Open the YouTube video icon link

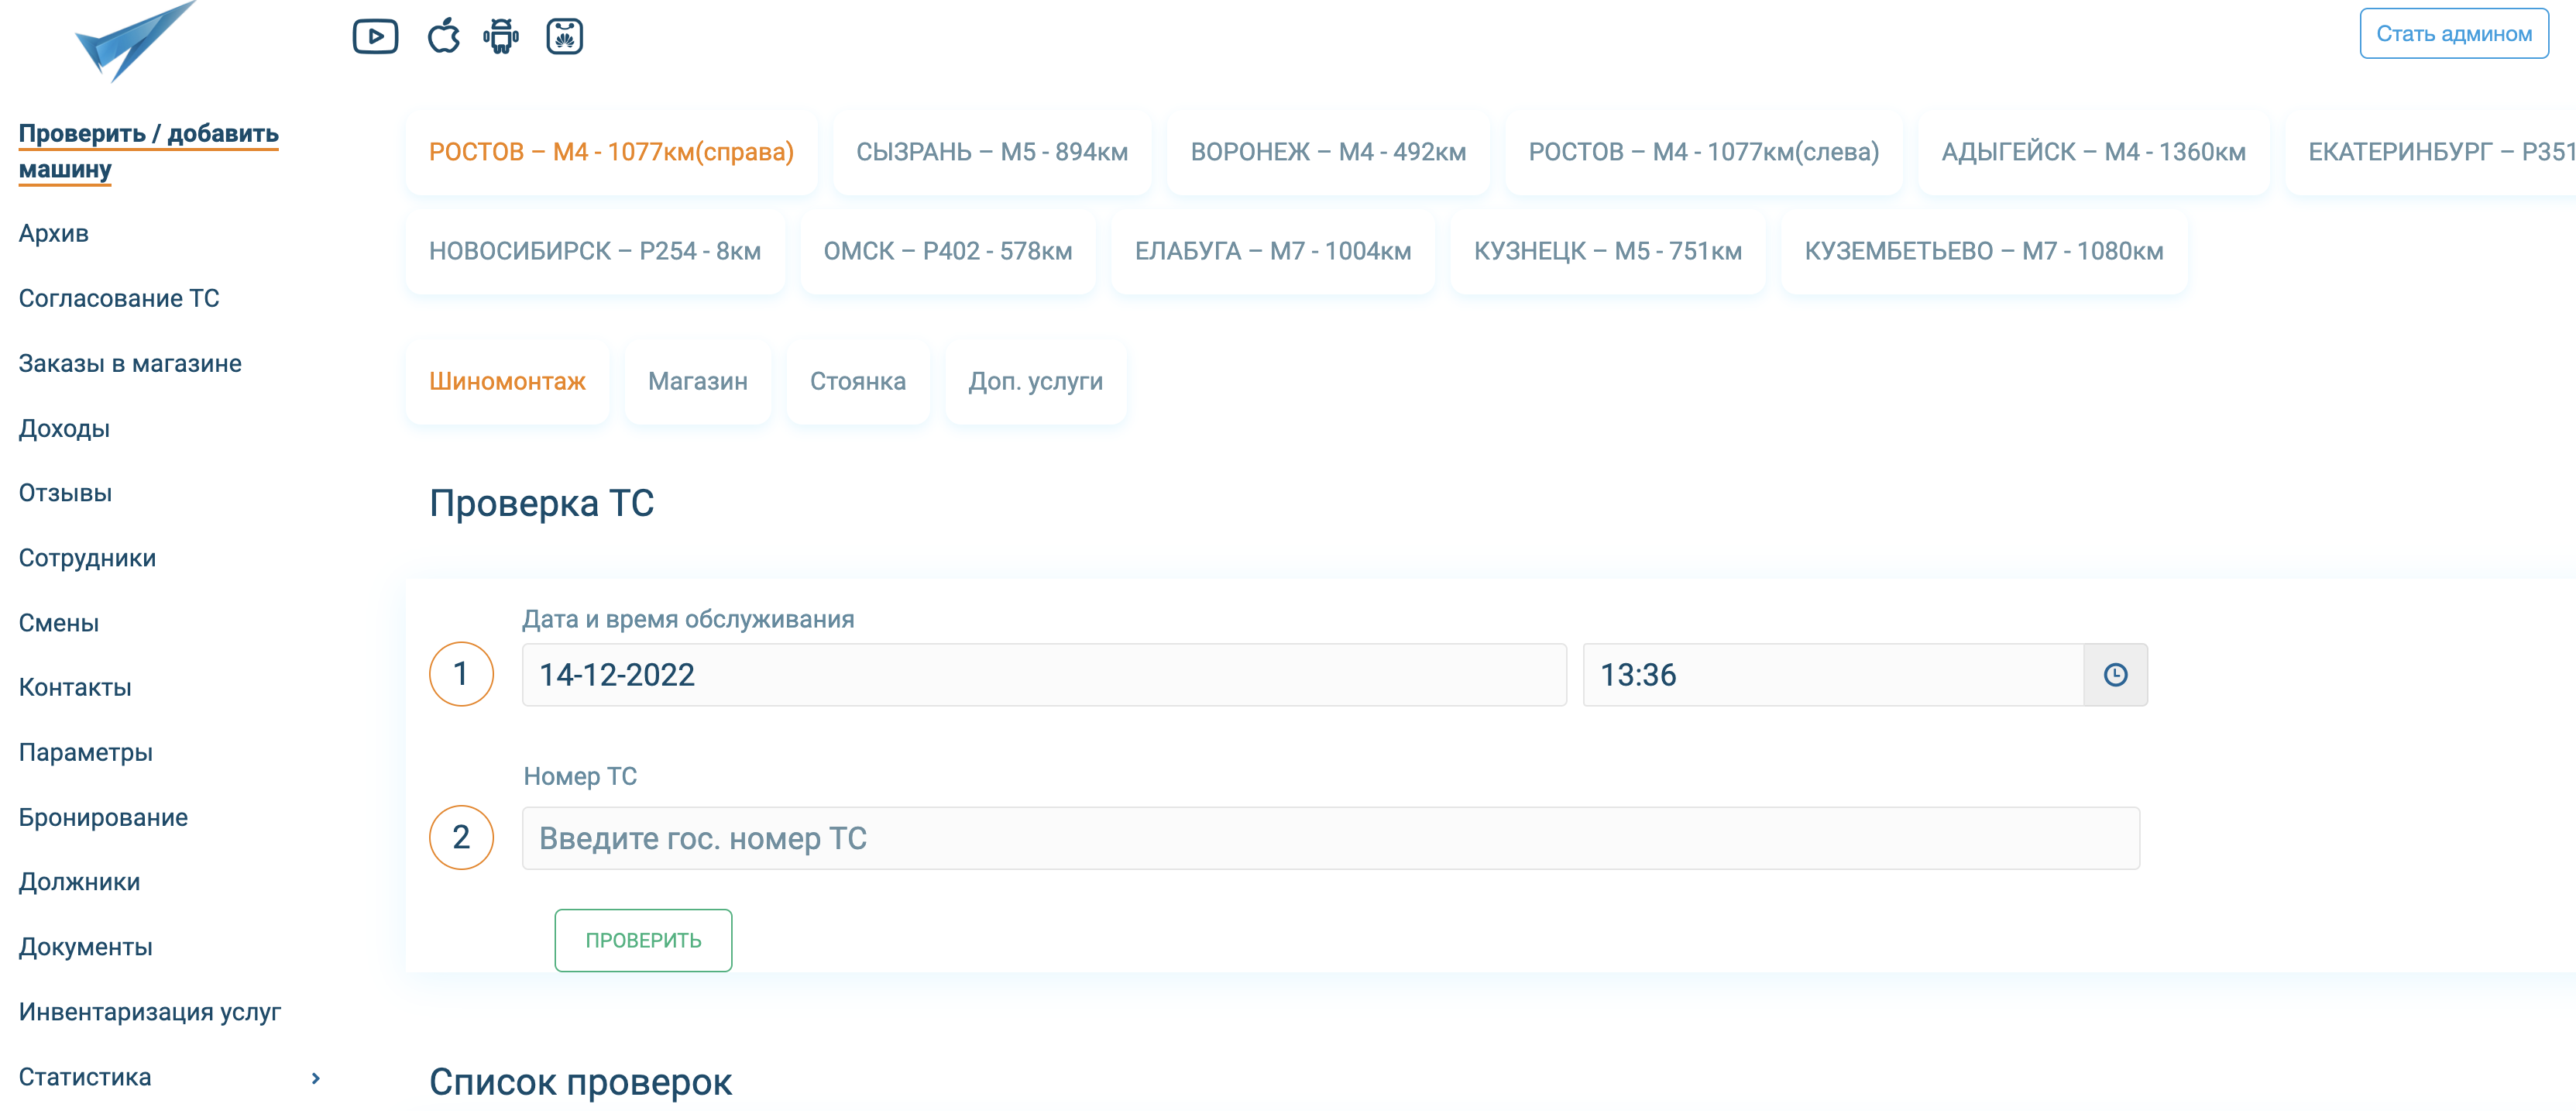tap(375, 37)
